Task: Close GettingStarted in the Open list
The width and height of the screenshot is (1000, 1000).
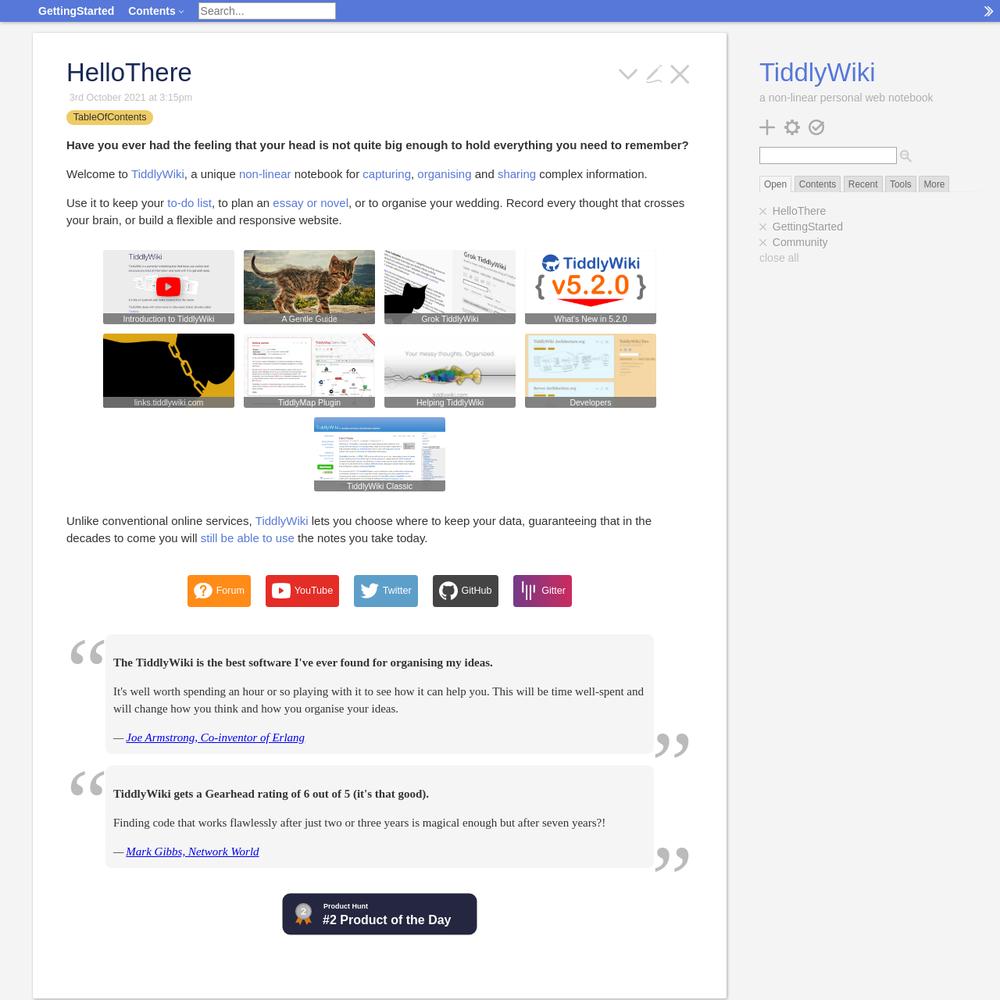Action: (x=763, y=227)
